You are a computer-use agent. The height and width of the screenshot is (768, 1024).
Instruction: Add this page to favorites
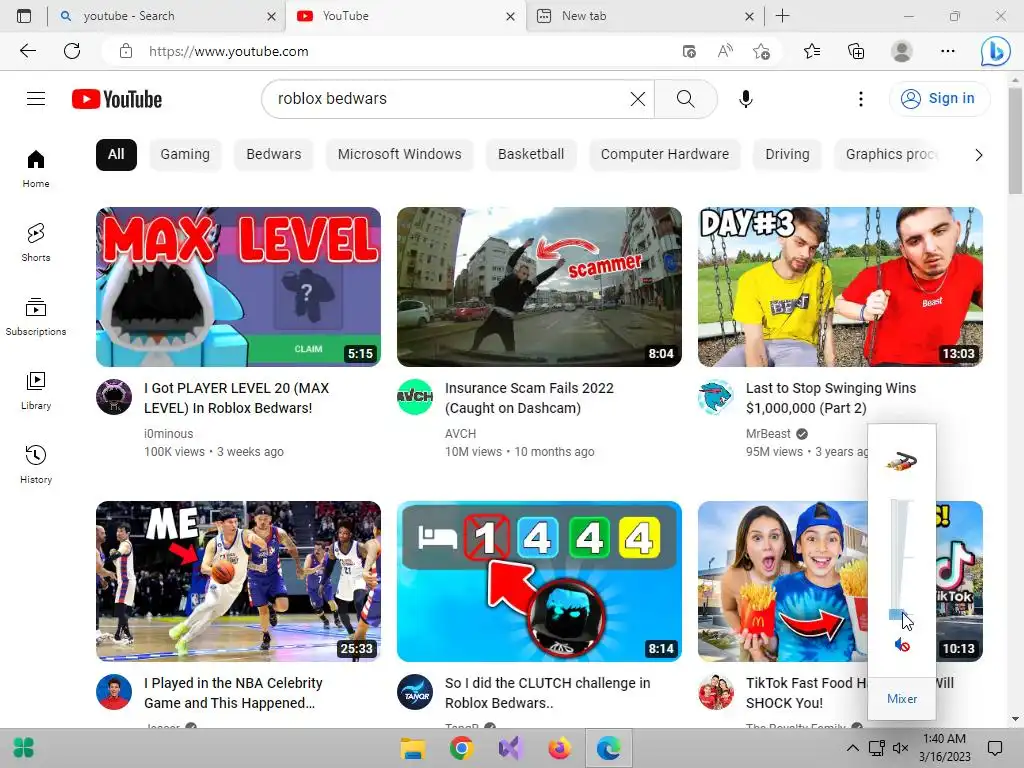761,51
